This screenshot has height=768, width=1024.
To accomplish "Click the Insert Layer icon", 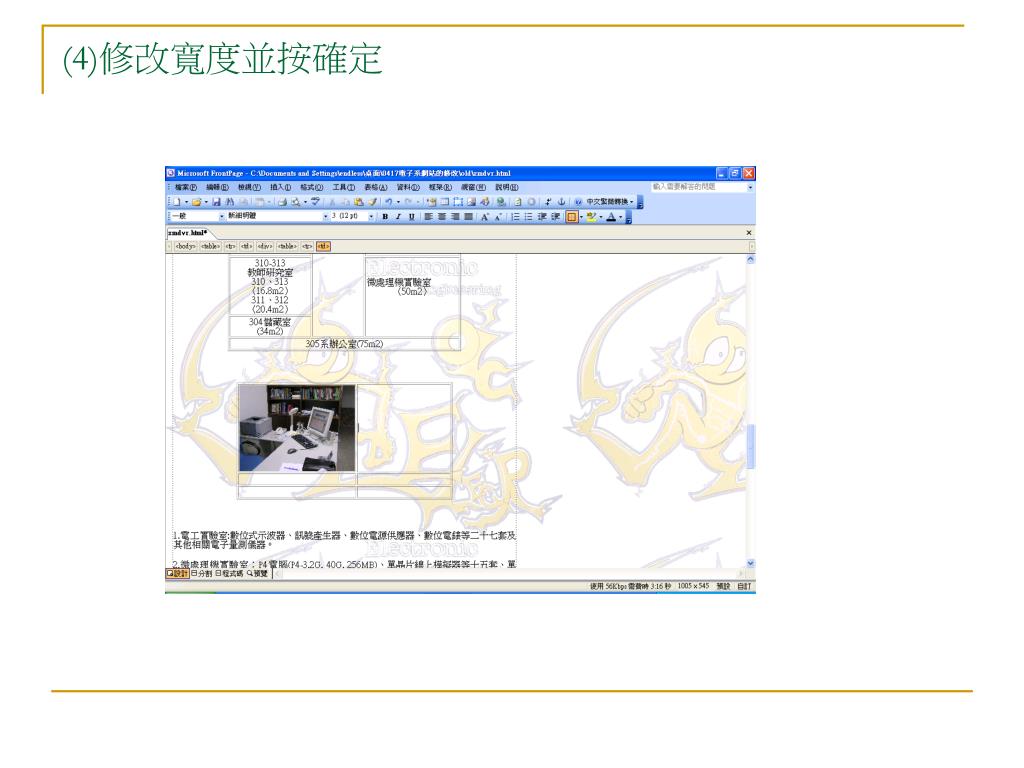I will point(458,202).
